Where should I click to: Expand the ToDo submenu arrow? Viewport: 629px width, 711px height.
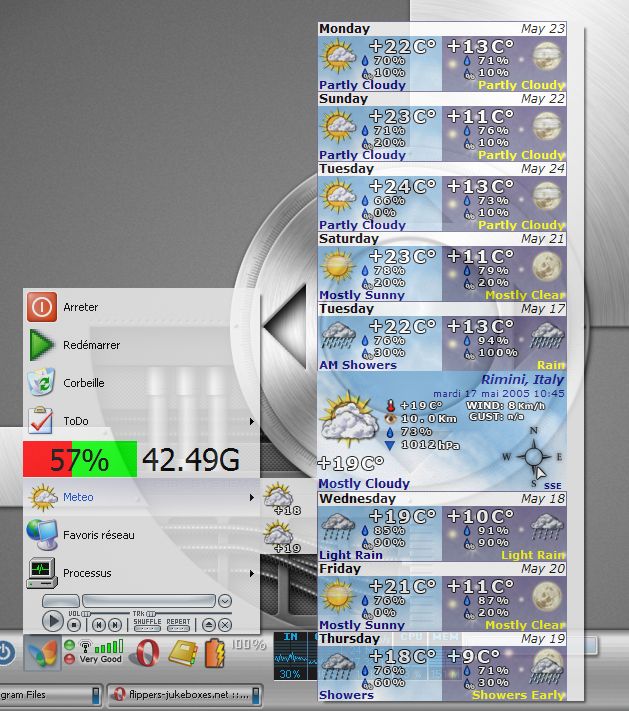point(250,422)
